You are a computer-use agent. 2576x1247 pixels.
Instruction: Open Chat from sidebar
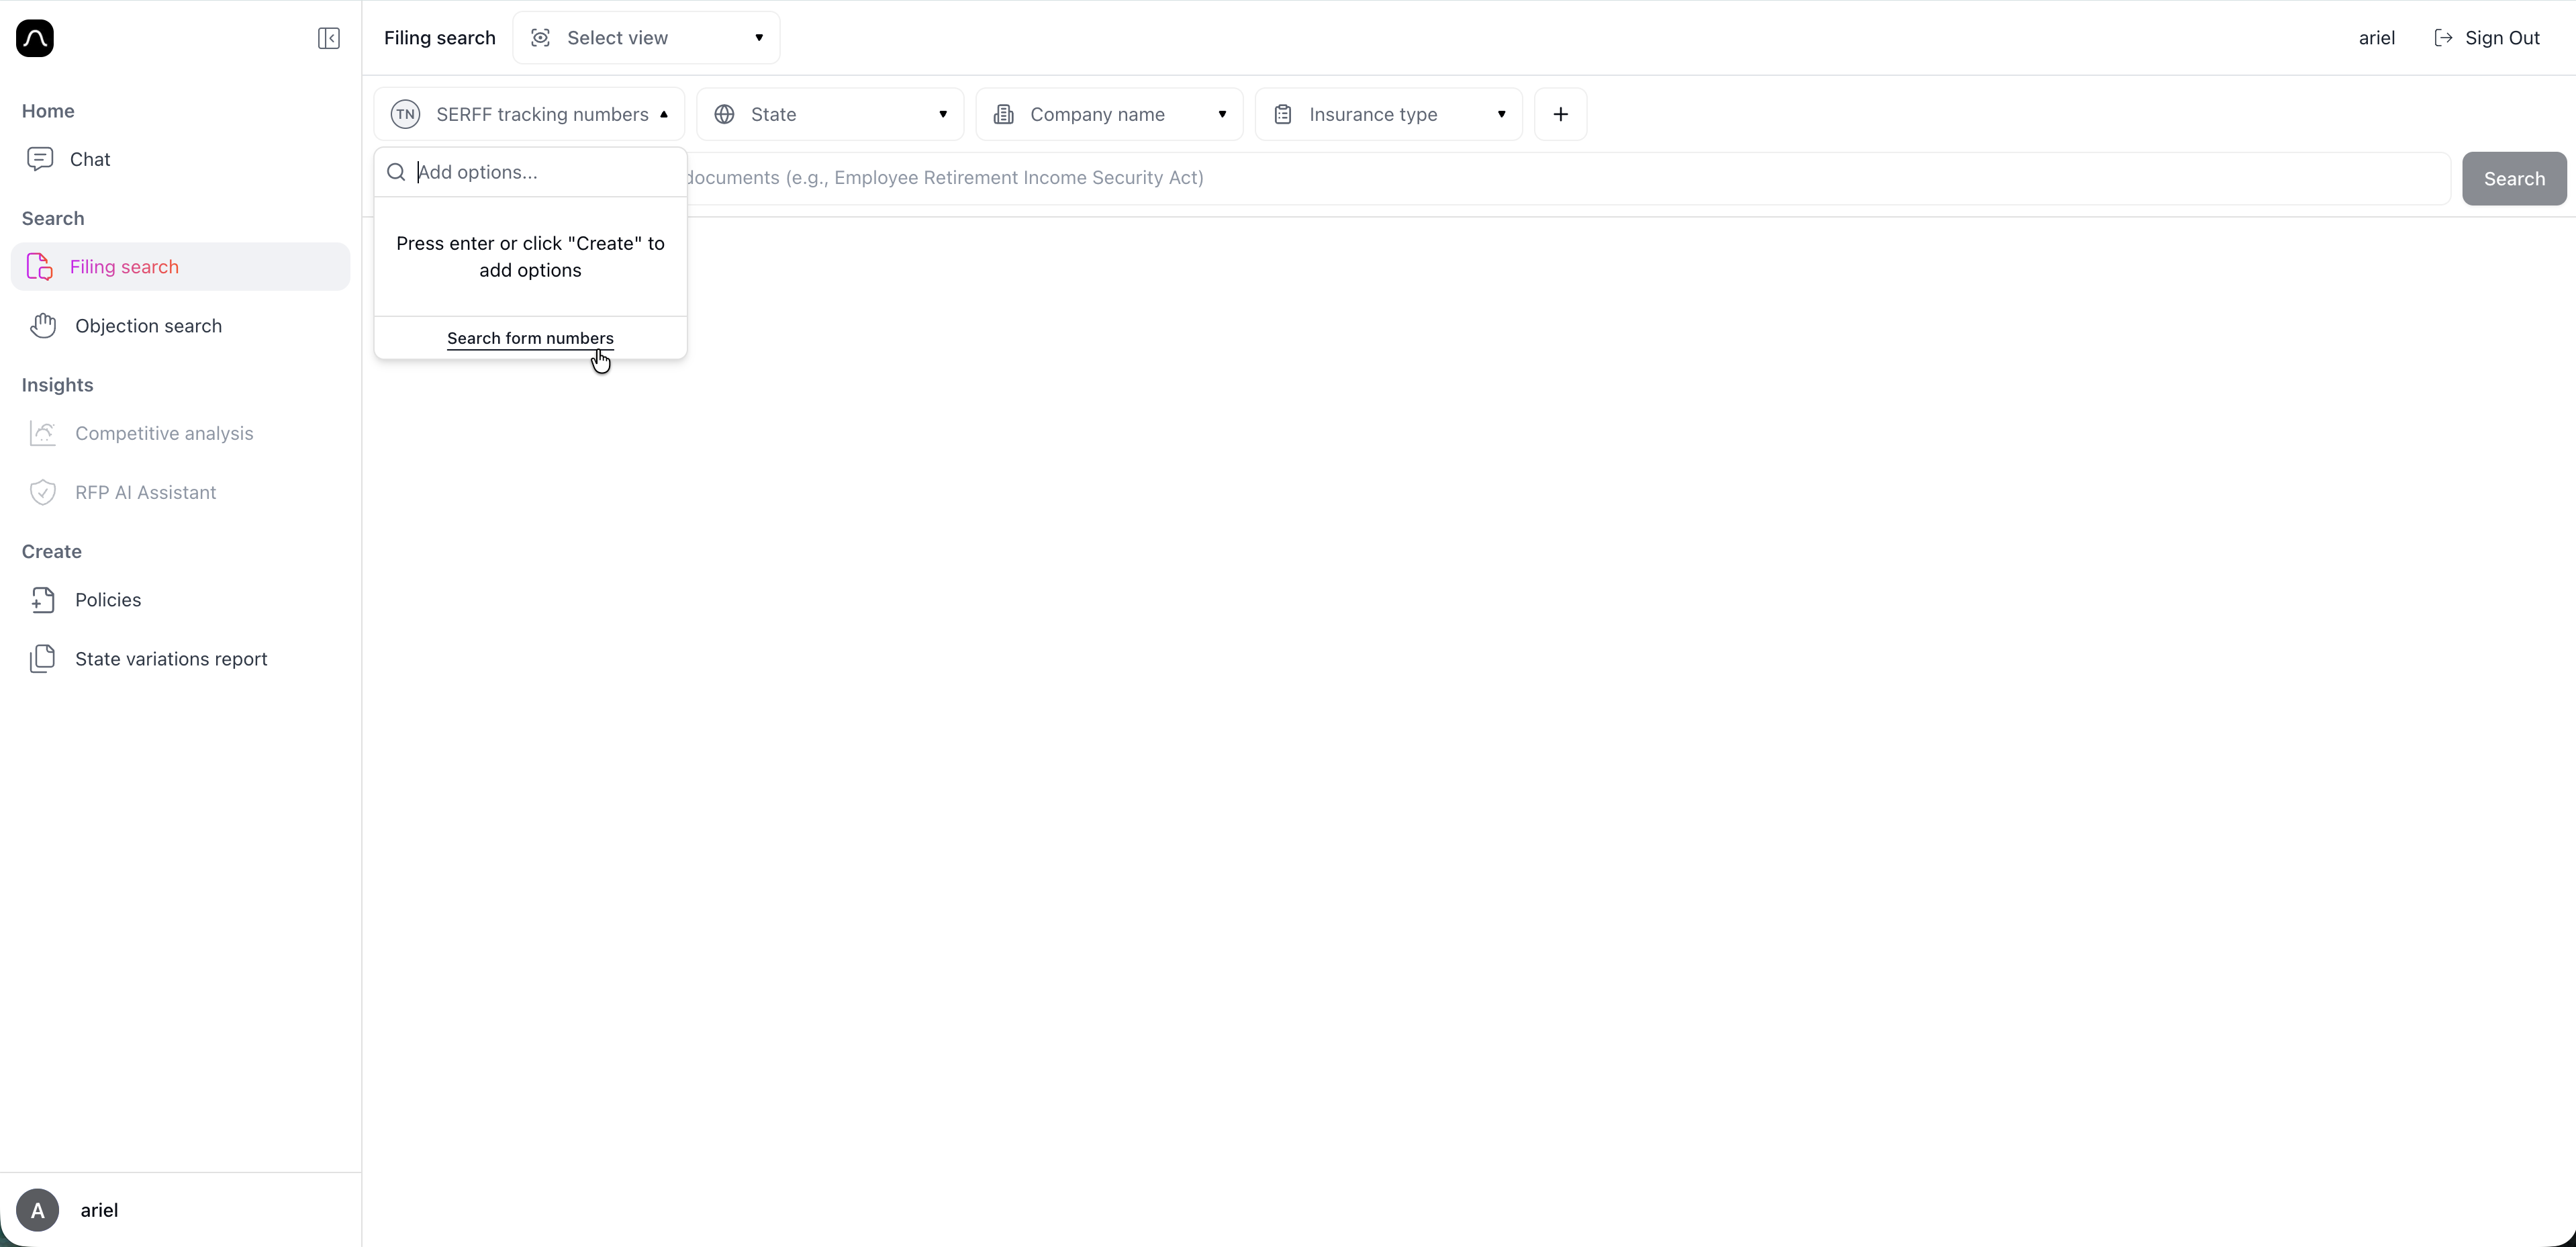[89, 159]
